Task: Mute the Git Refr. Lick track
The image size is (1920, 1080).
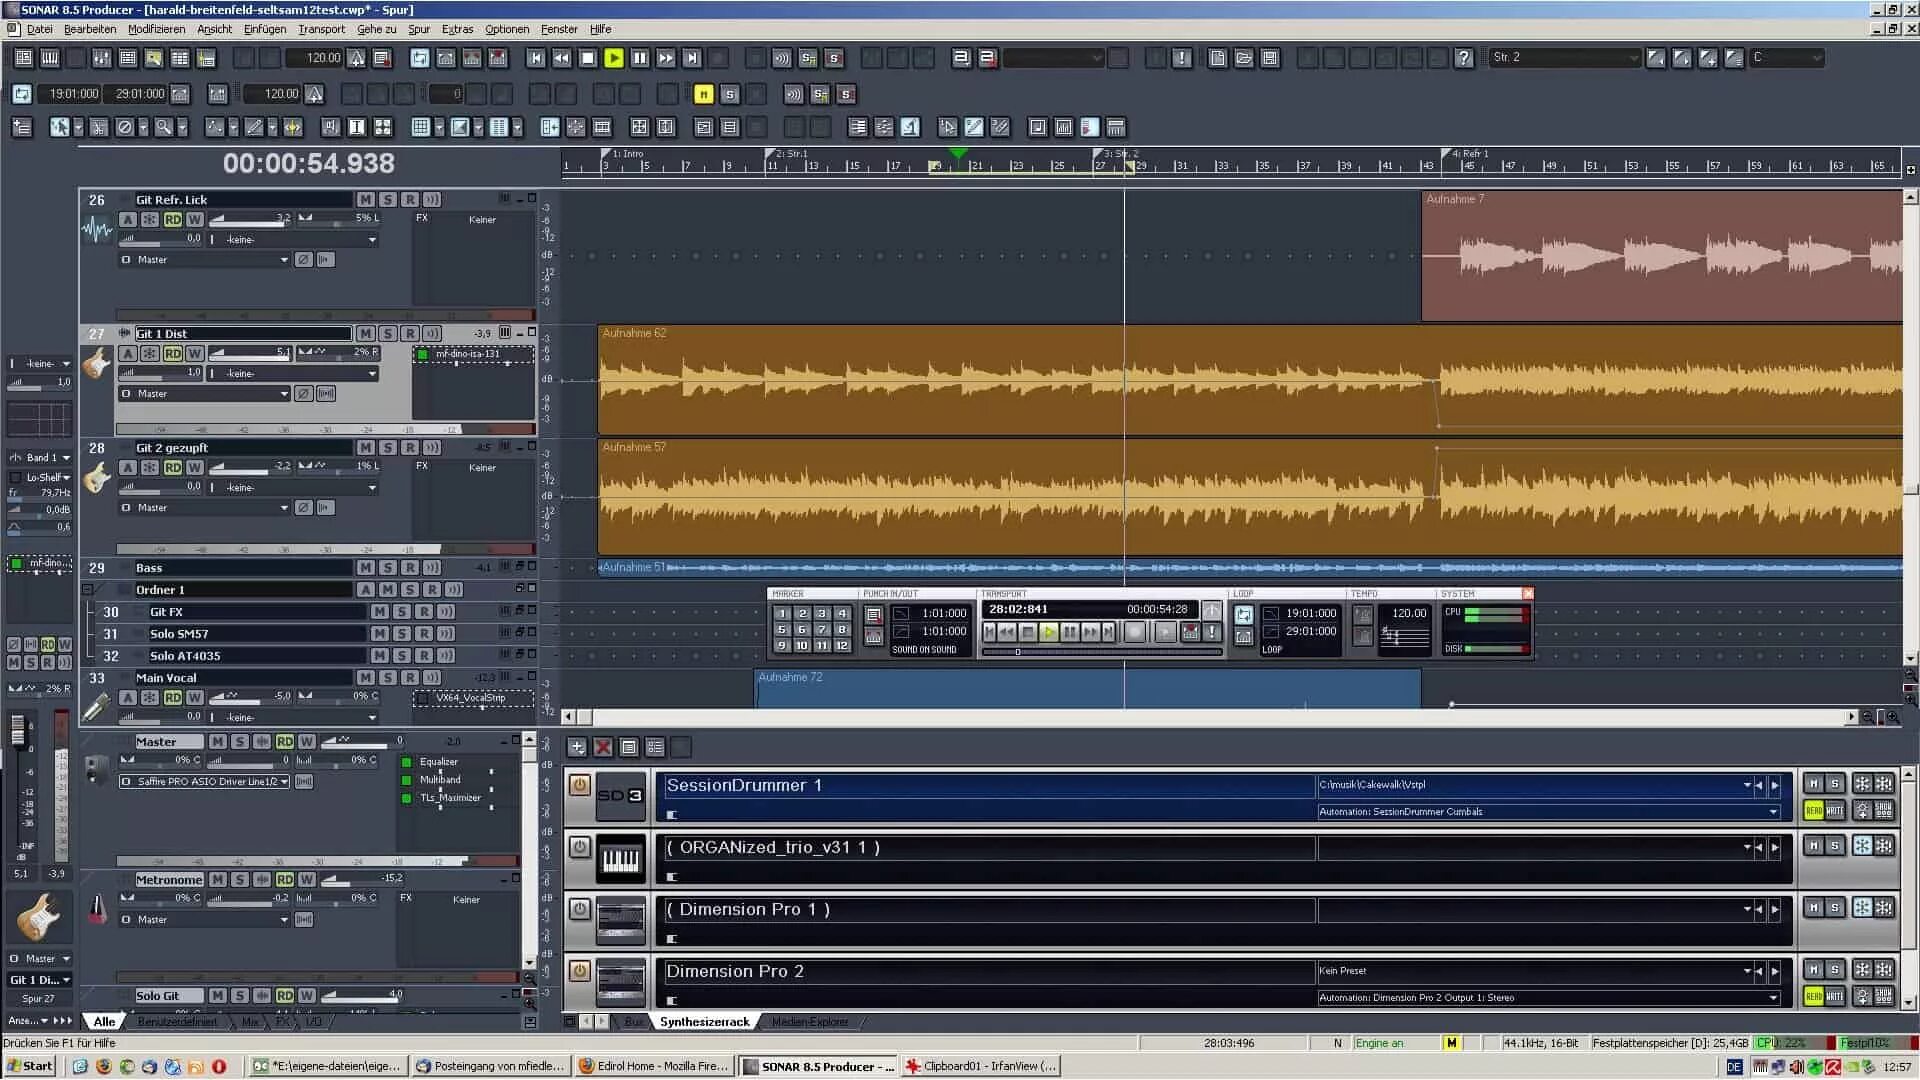Action: (x=365, y=200)
